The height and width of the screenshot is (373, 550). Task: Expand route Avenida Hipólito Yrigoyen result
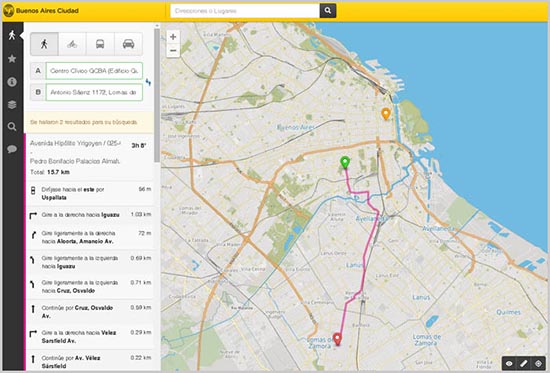(x=90, y=158)
